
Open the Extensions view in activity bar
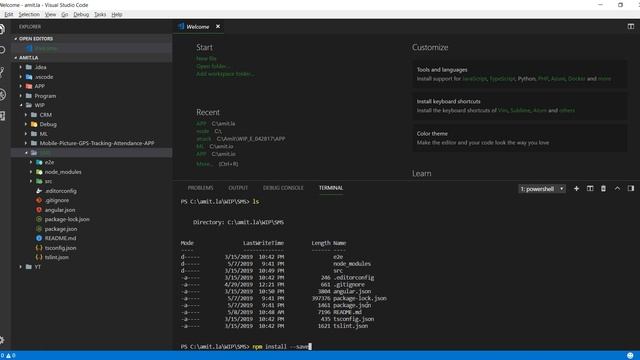[x=2, y=116]
